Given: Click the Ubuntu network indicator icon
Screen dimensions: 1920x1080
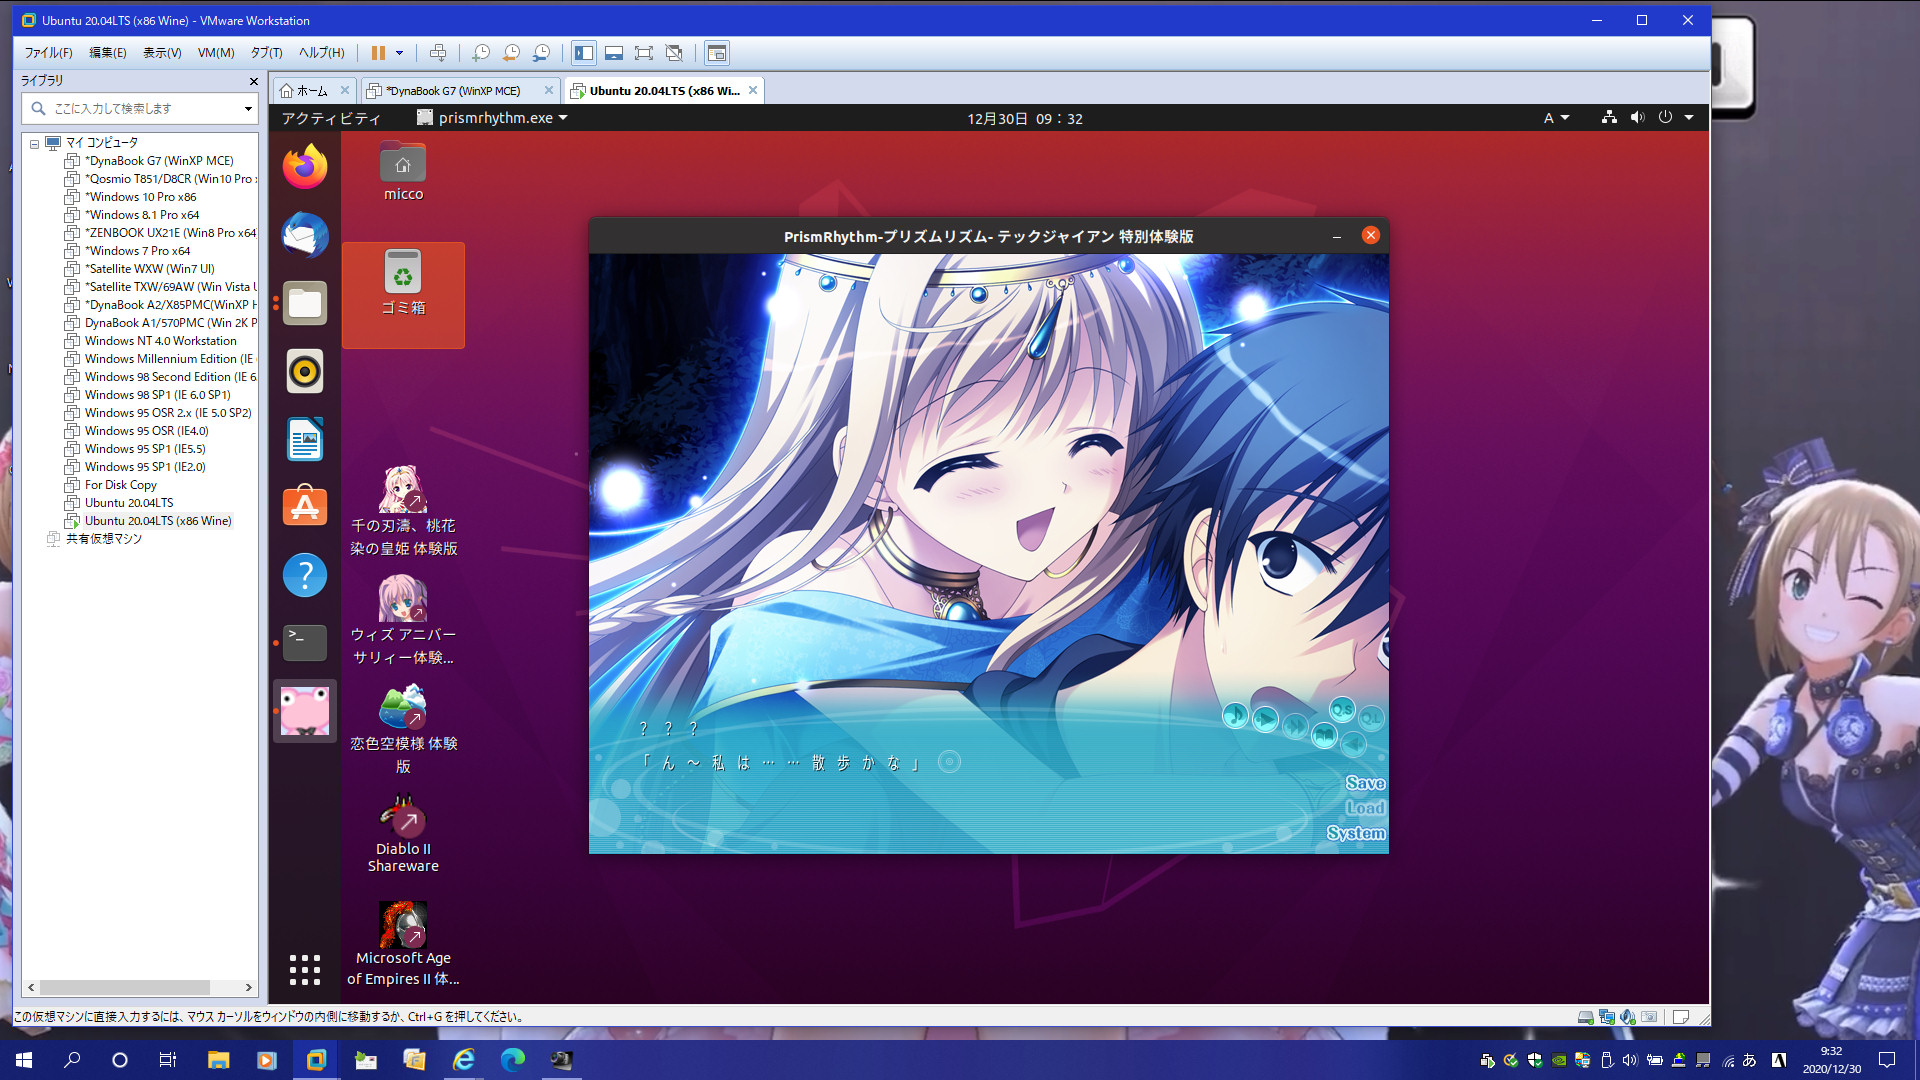Looking at the screenshot, I should 1608,118.
